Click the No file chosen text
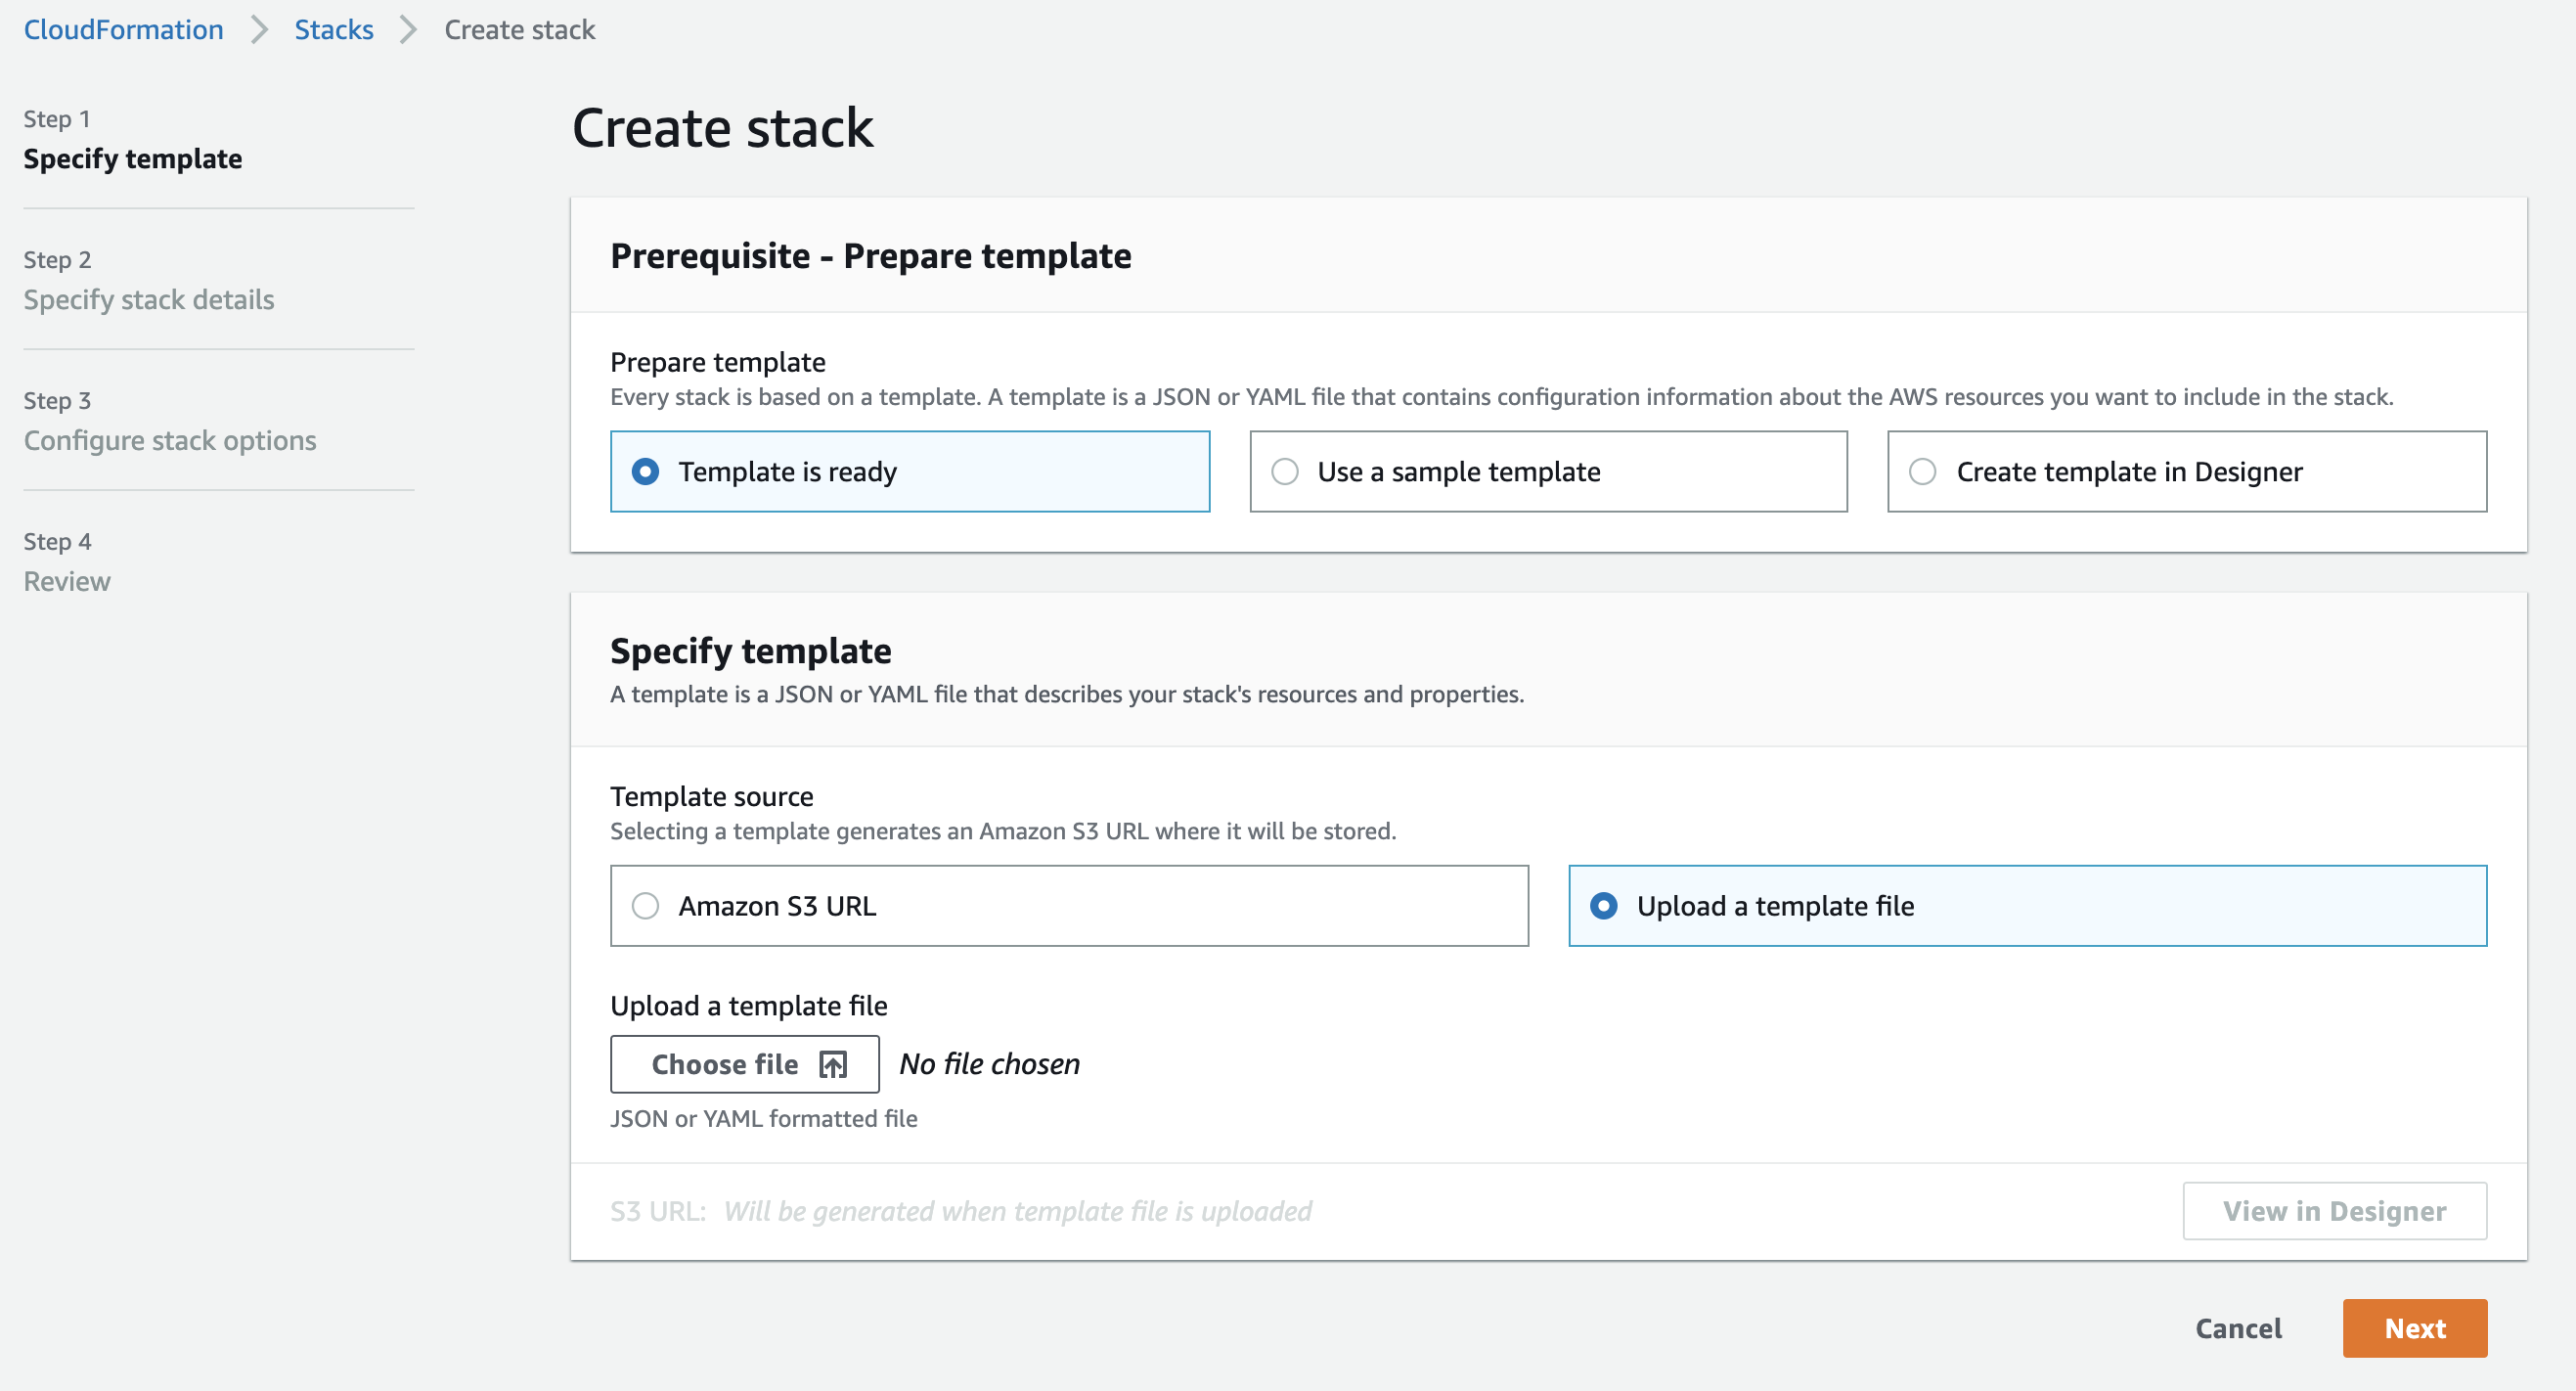The image size is (2576, 1391). point(989,1064)
